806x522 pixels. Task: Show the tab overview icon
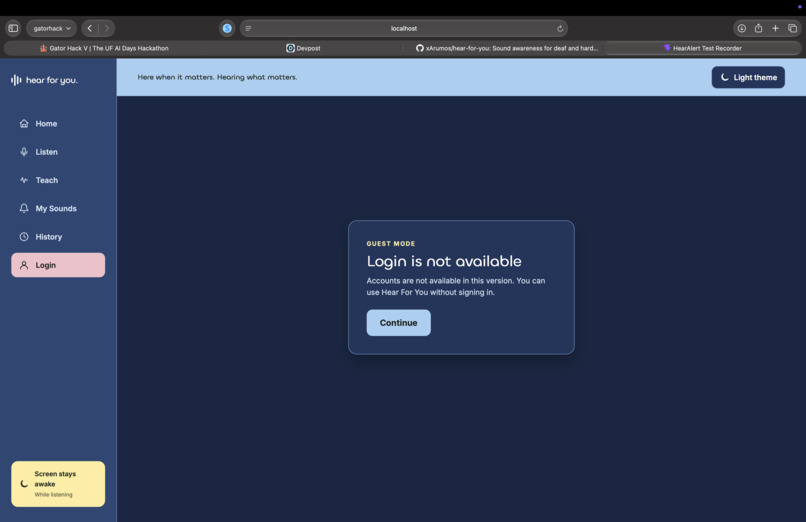(x=793, y=28)
